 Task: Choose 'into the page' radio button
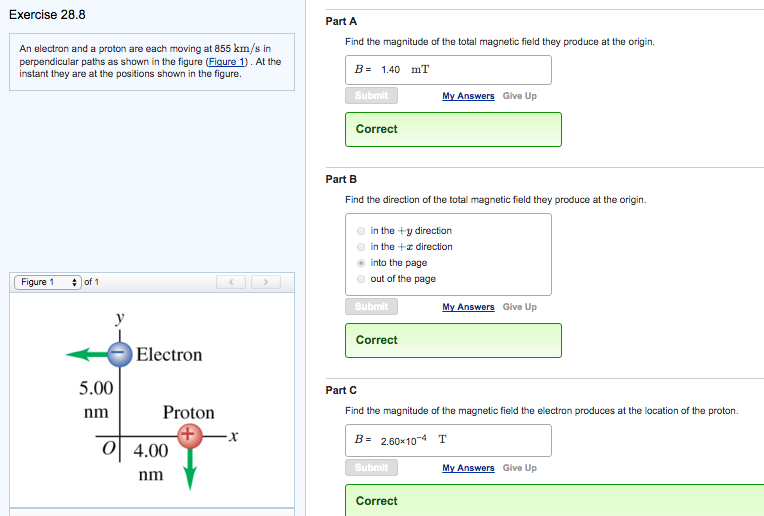(x=361, y=263)
